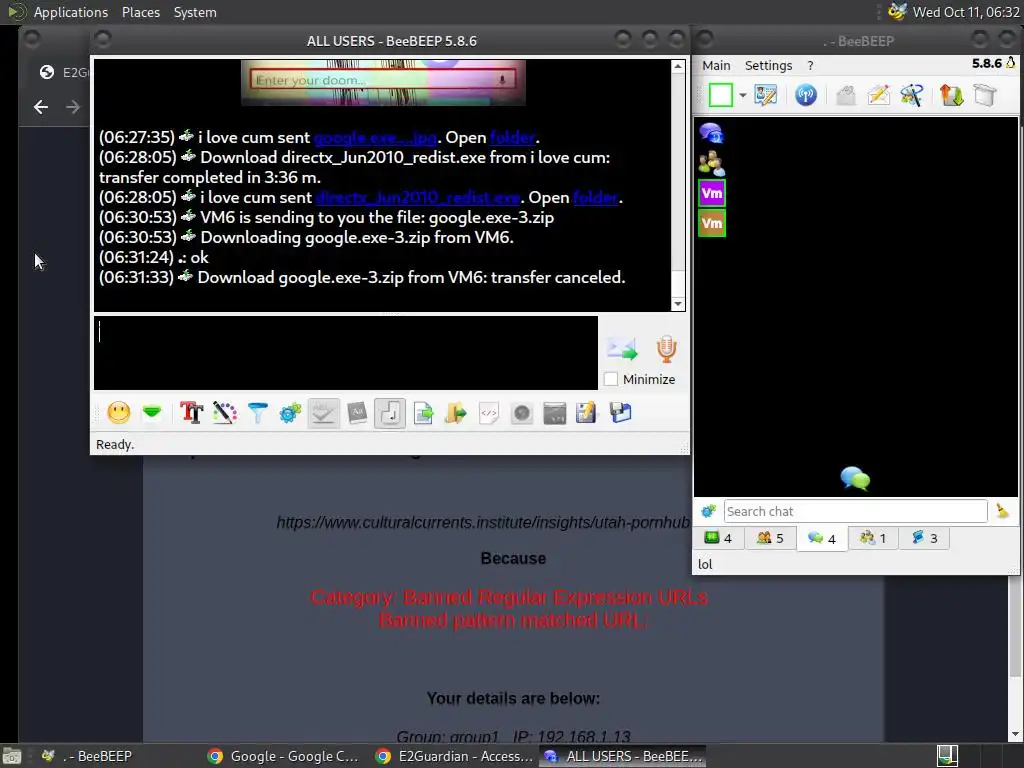Click save chat floppy with pencil icon
Image resolution: width=1024 pixels, height=768 pixels.
point(586,413)
